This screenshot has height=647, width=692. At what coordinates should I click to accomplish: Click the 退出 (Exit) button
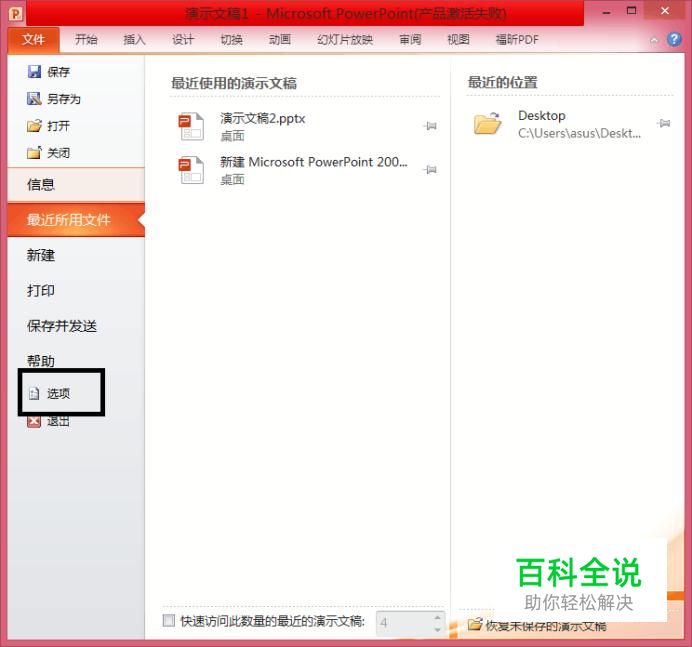49,422
